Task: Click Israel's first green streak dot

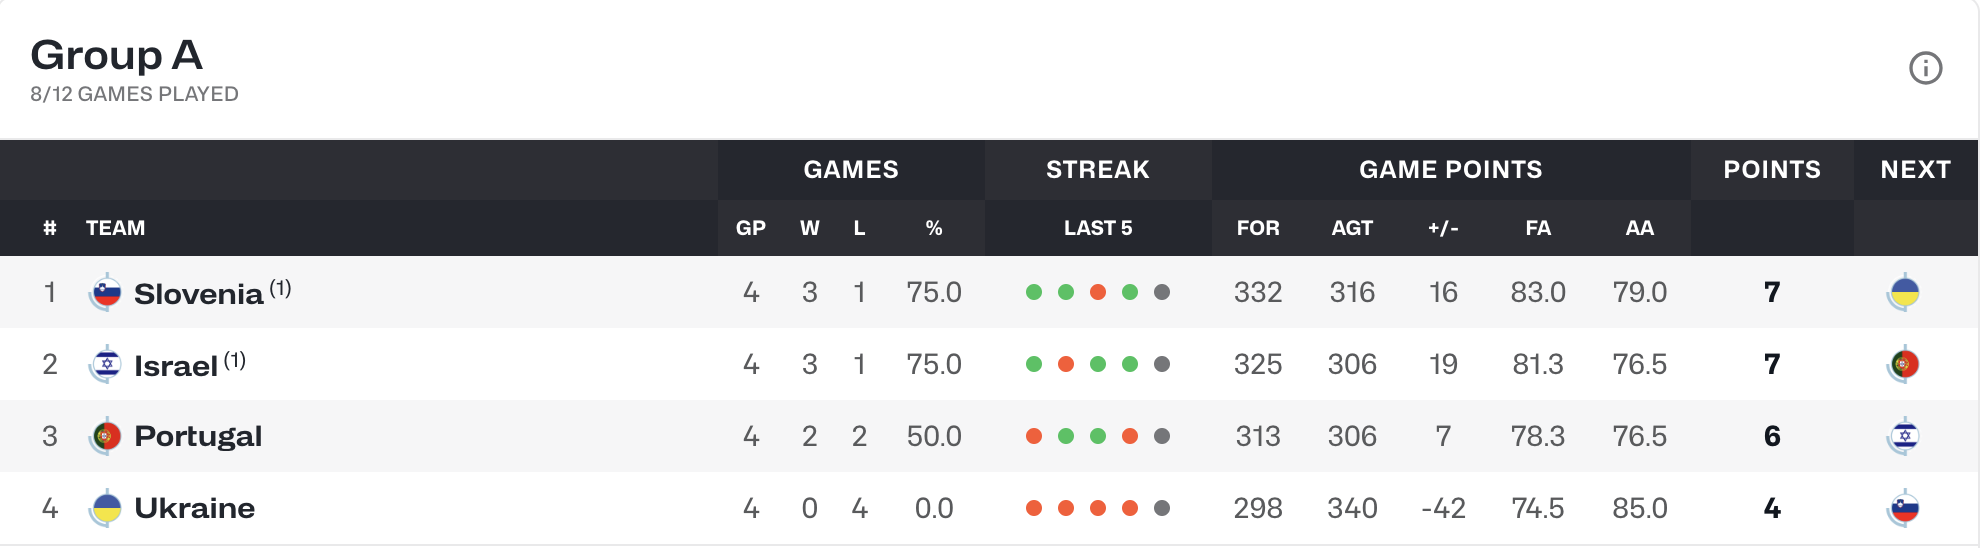Action: 1034,365
